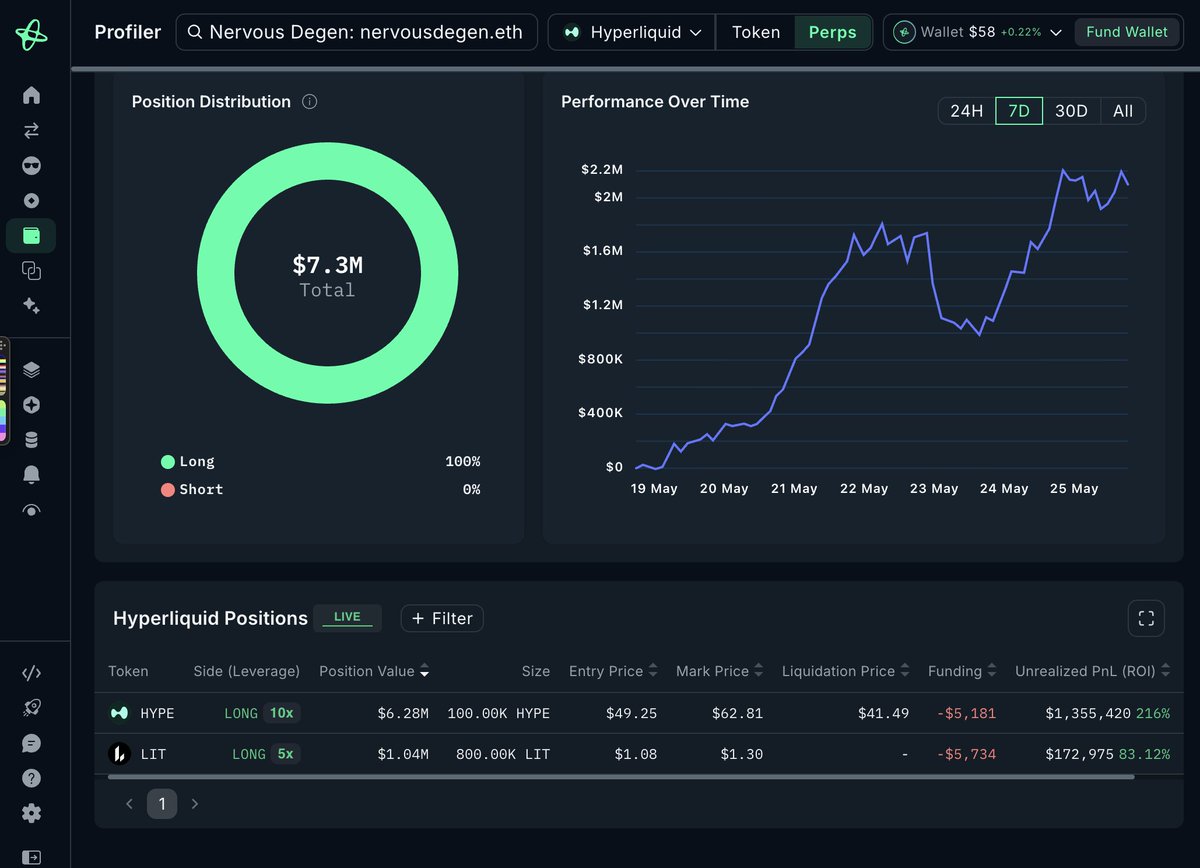
Task: Expand Hyperliquid Positions table to fullscreen
Action: (1146, 618)
